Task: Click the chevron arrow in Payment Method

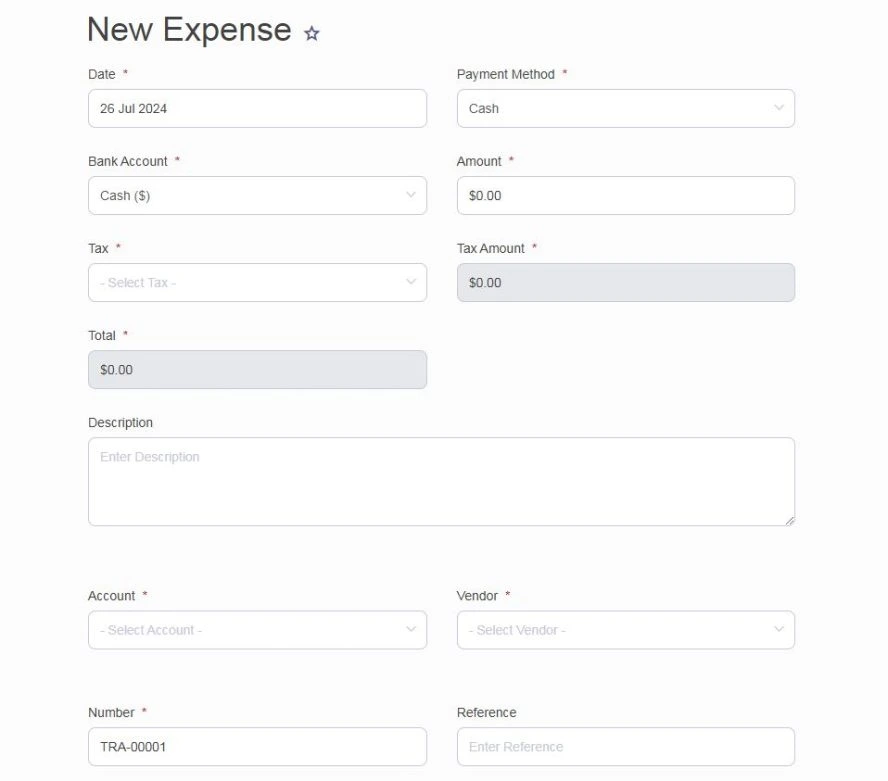Action: click(779, 108)
